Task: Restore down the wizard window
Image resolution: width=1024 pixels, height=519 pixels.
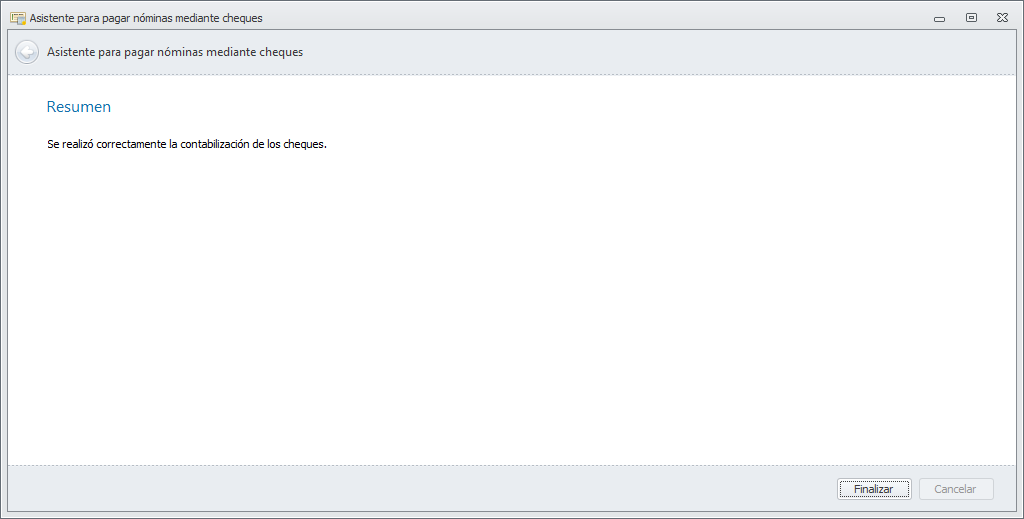Action: (971, 17)
